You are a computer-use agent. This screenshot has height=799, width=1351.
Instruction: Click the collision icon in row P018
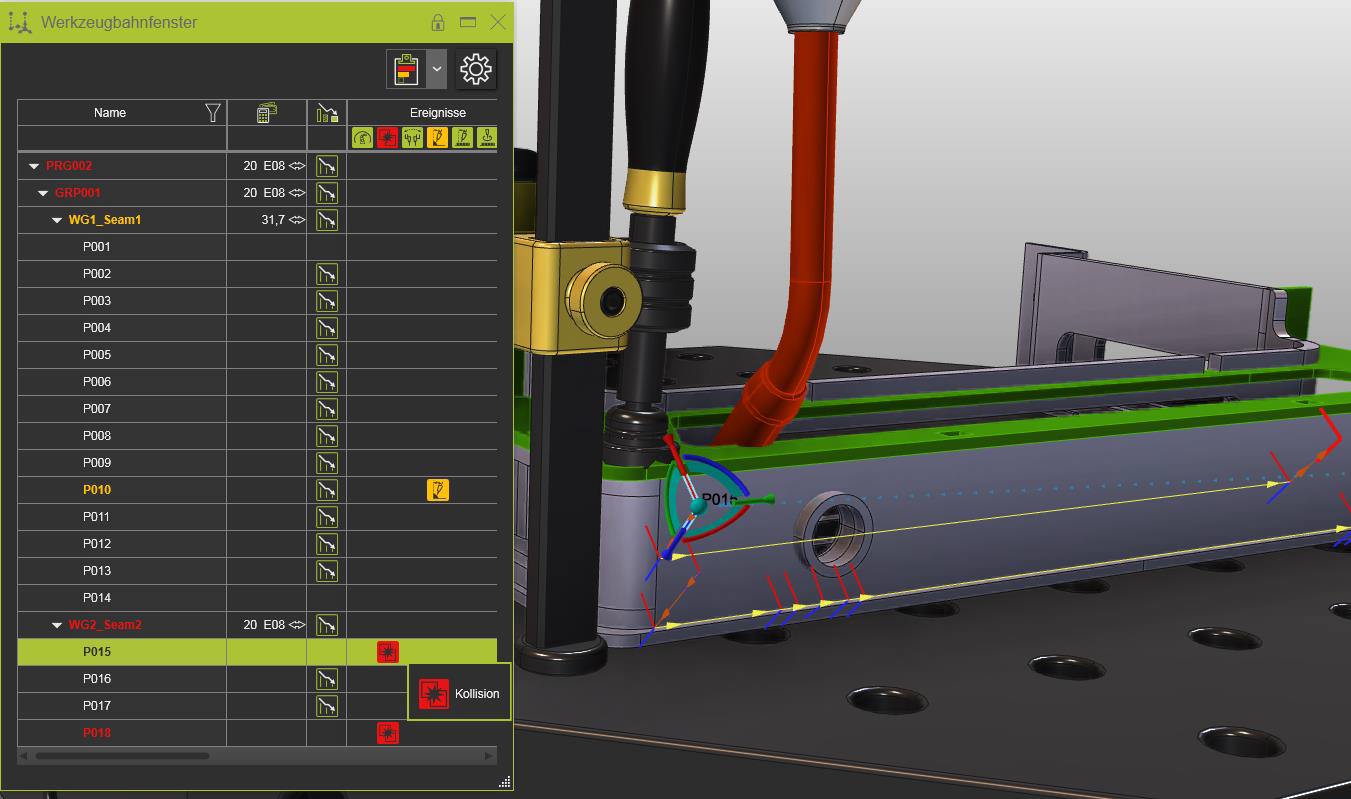387,733
